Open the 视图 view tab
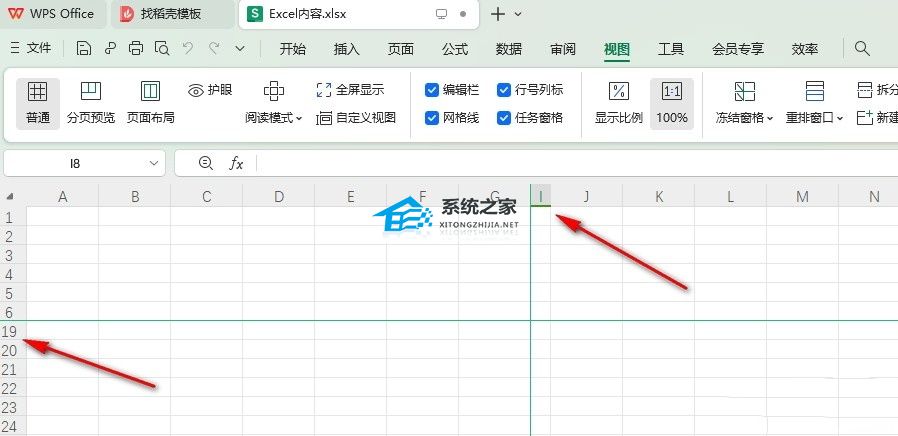The image size is (898, 436). click(x=617, y=49)
